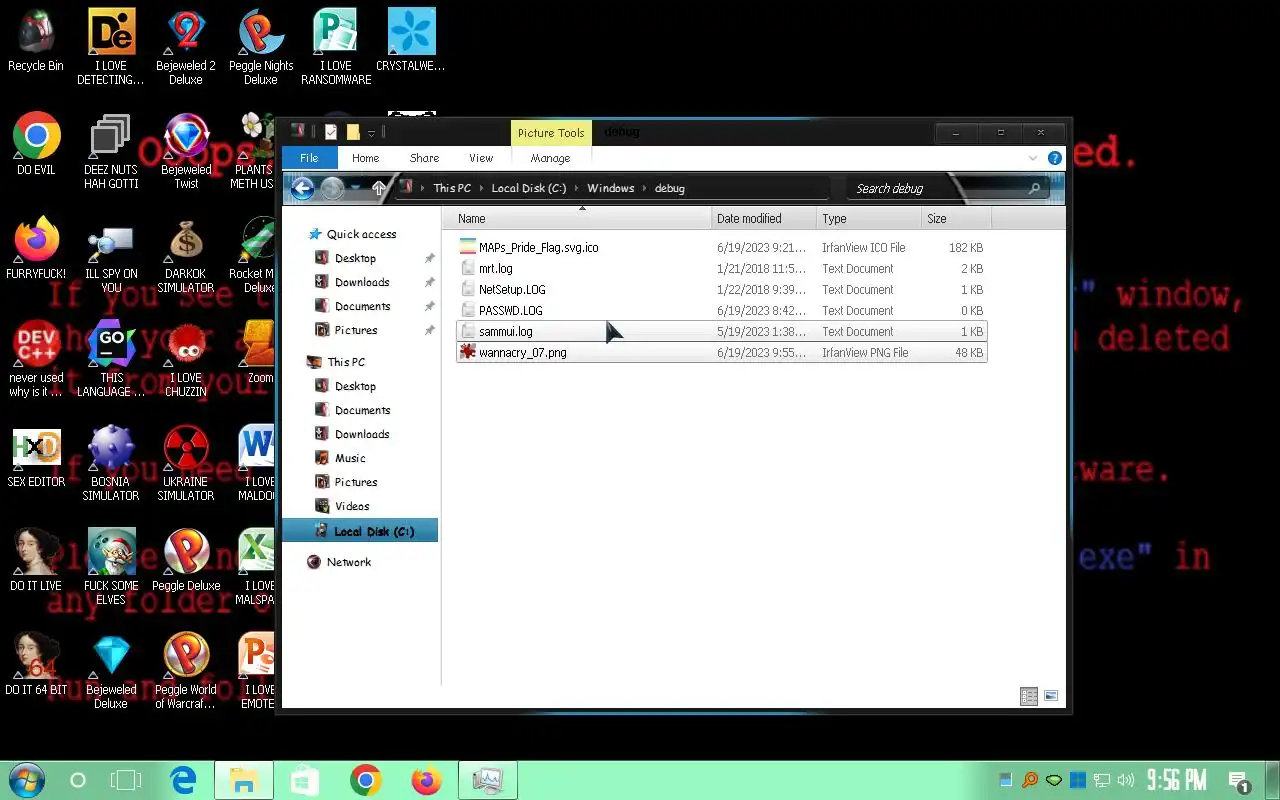Screen dimensions: 1280x800
Task: Click the Picture Tools contextual tab header
Action: [x=550, y=133]
